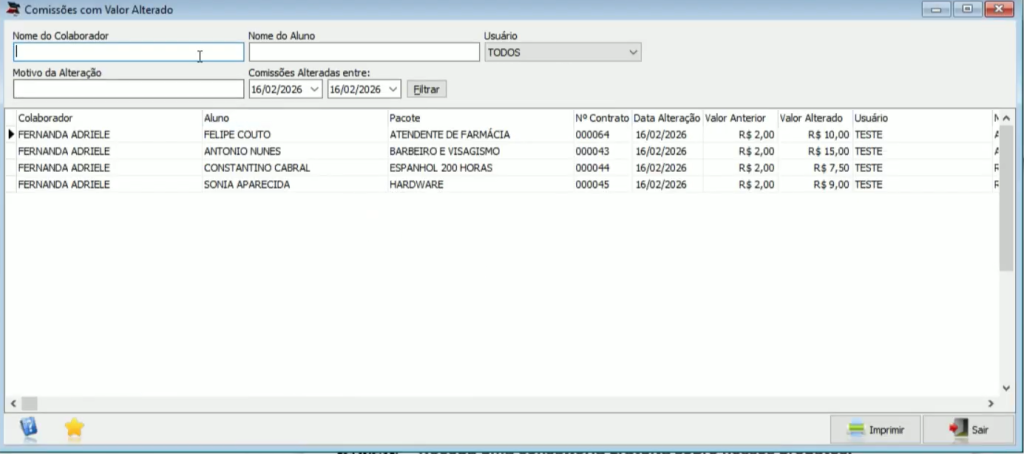1024x454 pixels.
Task: Select the ATENDENTE DE FARMÁCIA cell
Action: [x=480, y=135]
